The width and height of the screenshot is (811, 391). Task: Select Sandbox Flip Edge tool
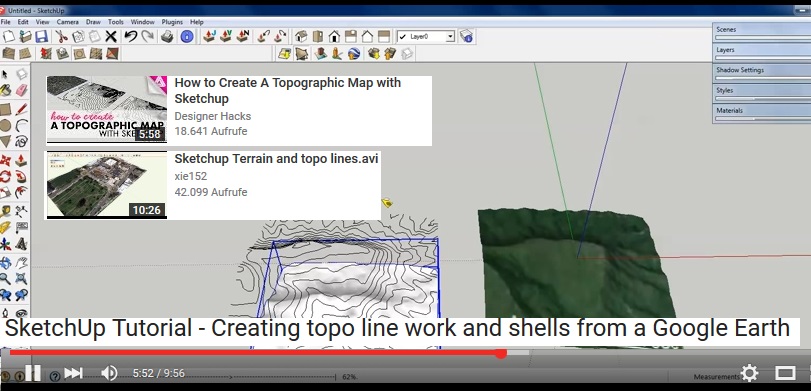(112, 54)
